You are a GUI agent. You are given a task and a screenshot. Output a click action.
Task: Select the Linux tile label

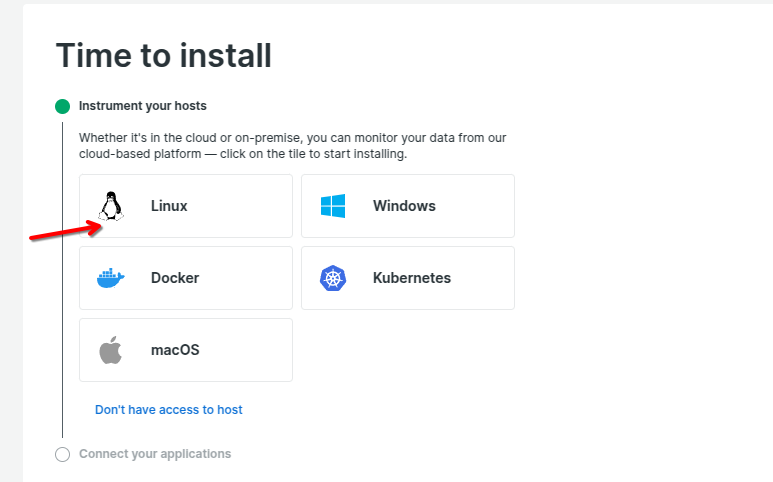(169, 206)
